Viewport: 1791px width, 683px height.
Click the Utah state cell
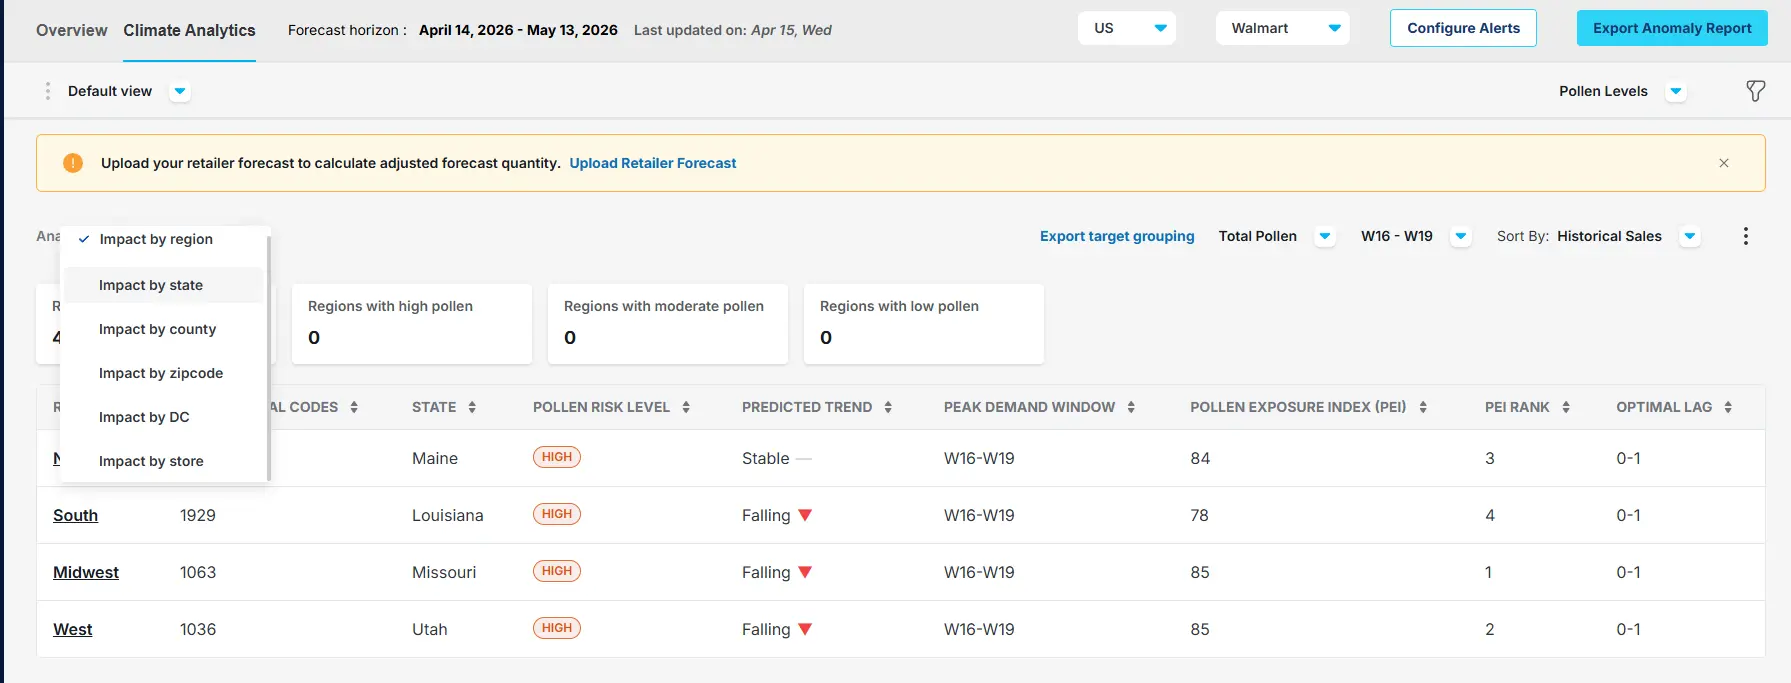pos(430,629)
